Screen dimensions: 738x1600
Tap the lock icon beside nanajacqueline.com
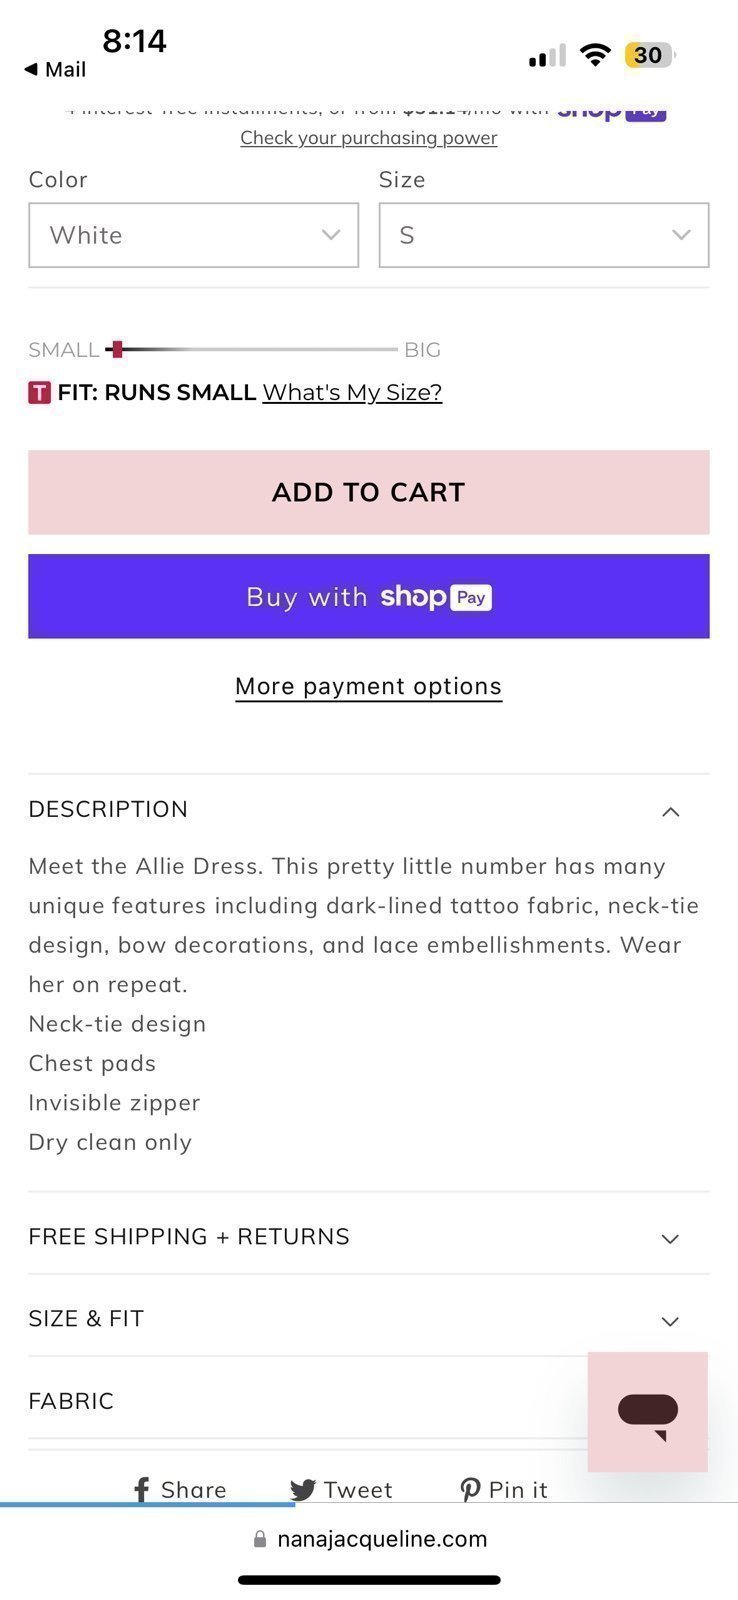point(260,1539)
